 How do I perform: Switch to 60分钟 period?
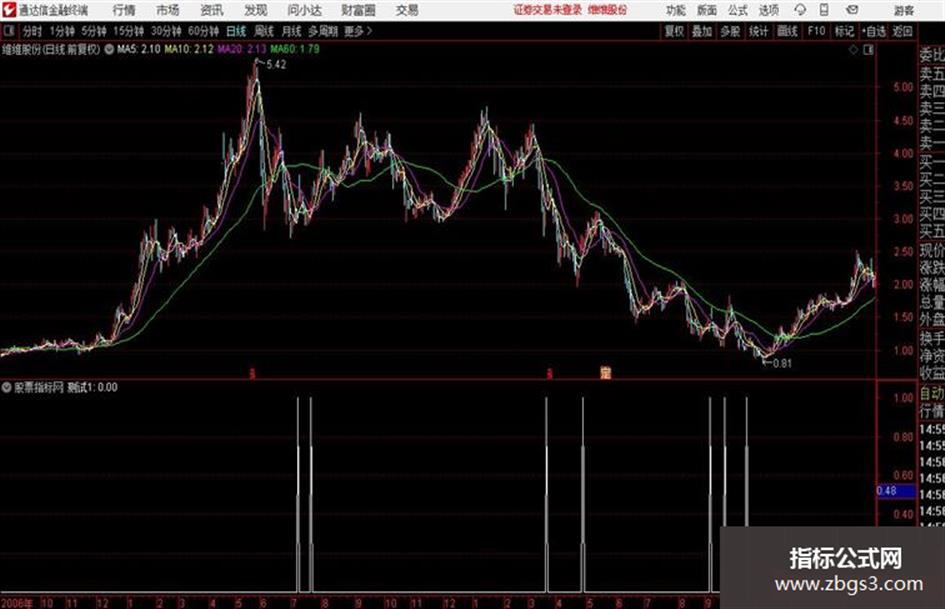pyautogui.click(x=203, y=31)
